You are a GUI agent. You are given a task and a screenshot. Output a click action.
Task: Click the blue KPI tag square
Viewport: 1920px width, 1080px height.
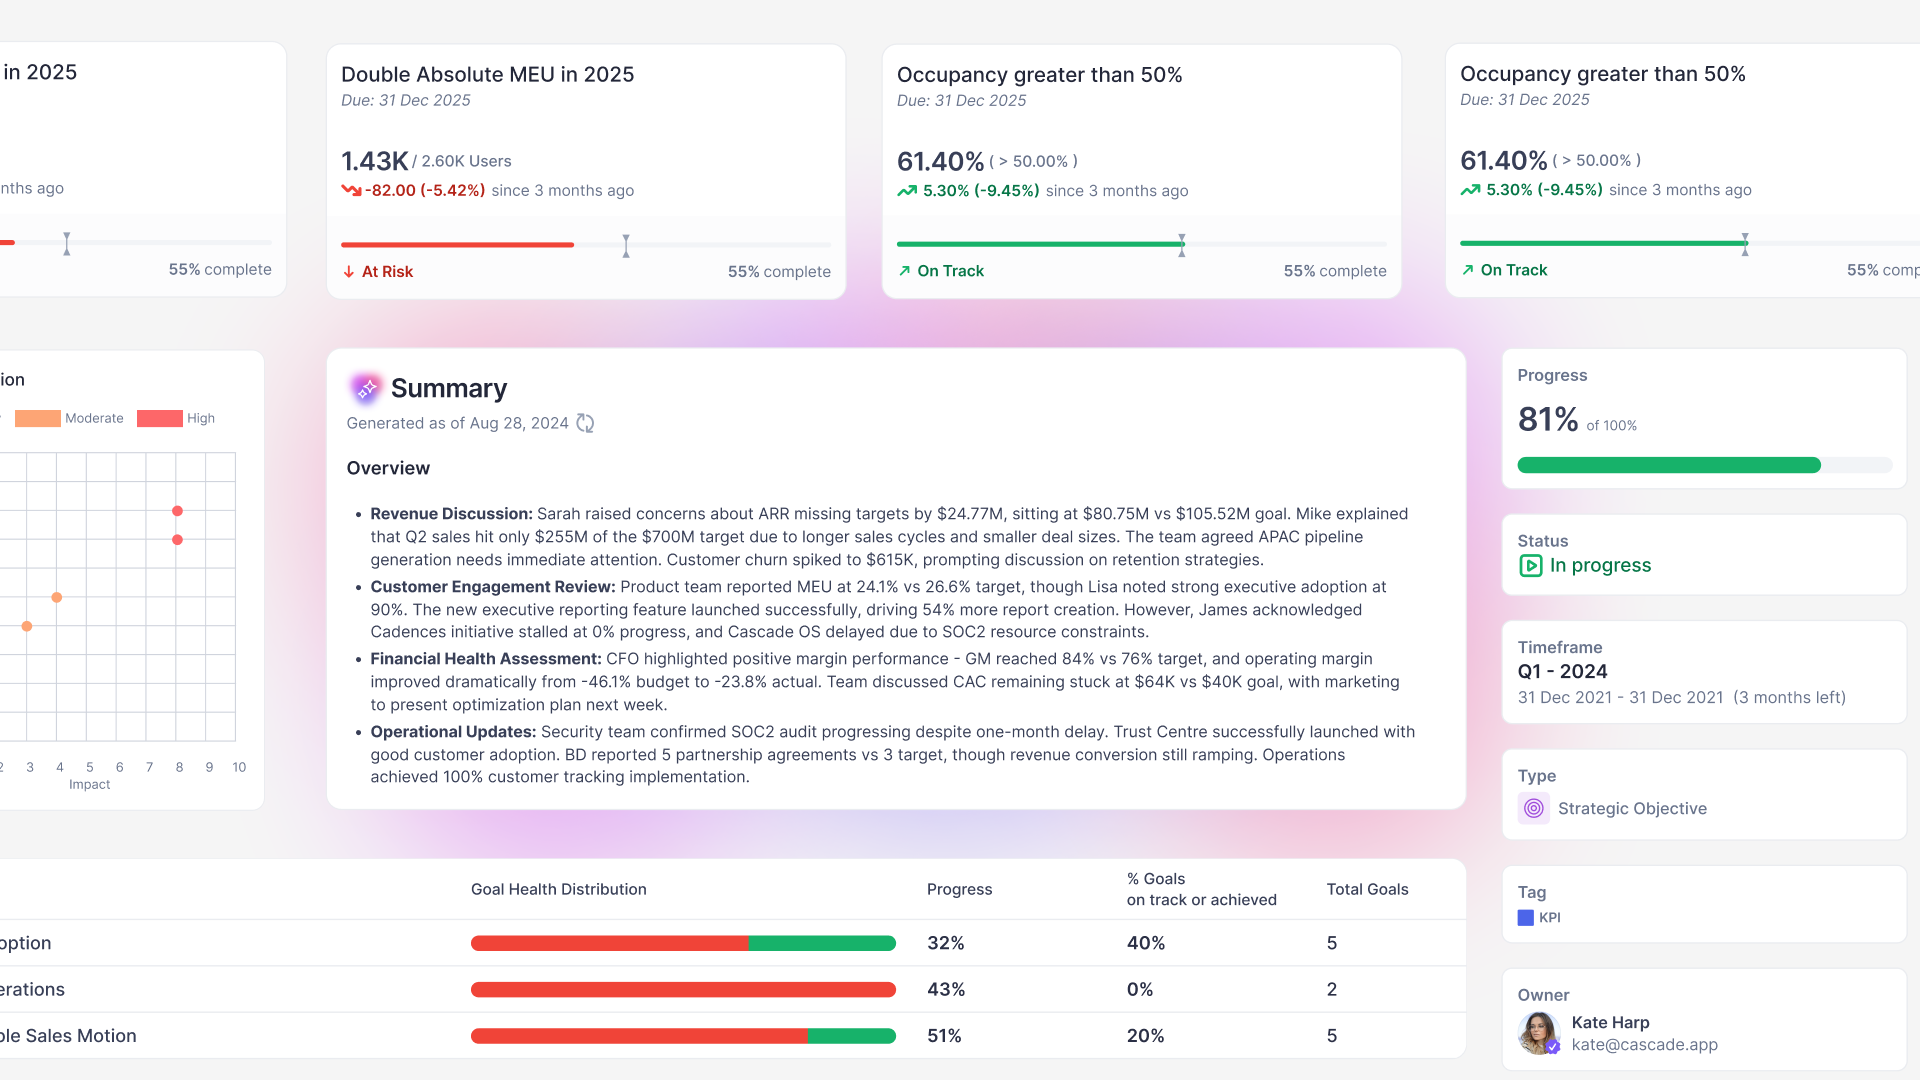point(1525,918)
